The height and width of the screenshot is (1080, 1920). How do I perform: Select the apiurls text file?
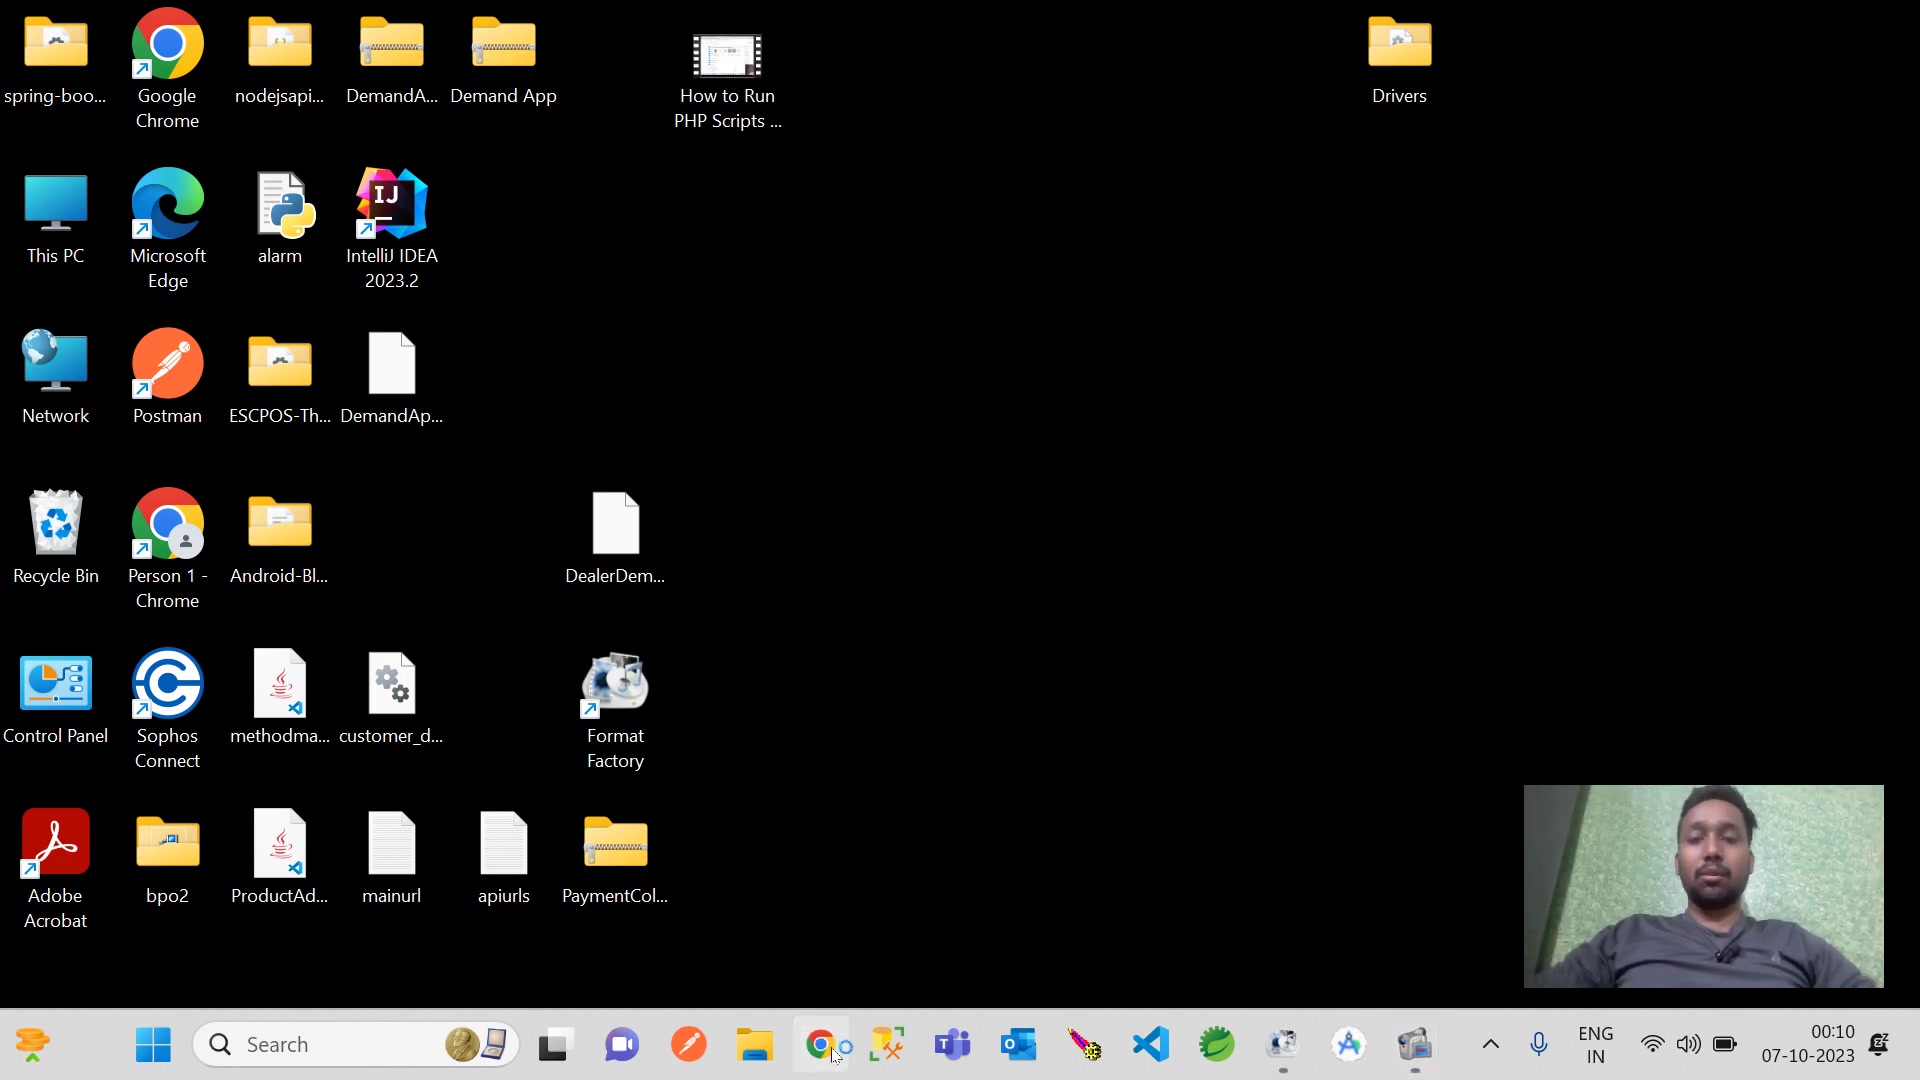click(x=504, y=860)
